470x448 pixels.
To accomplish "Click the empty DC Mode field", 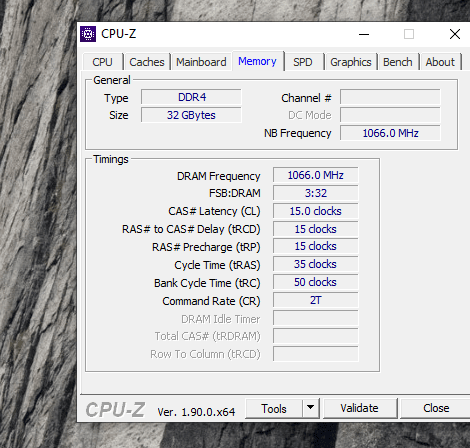I will [390, 115].
